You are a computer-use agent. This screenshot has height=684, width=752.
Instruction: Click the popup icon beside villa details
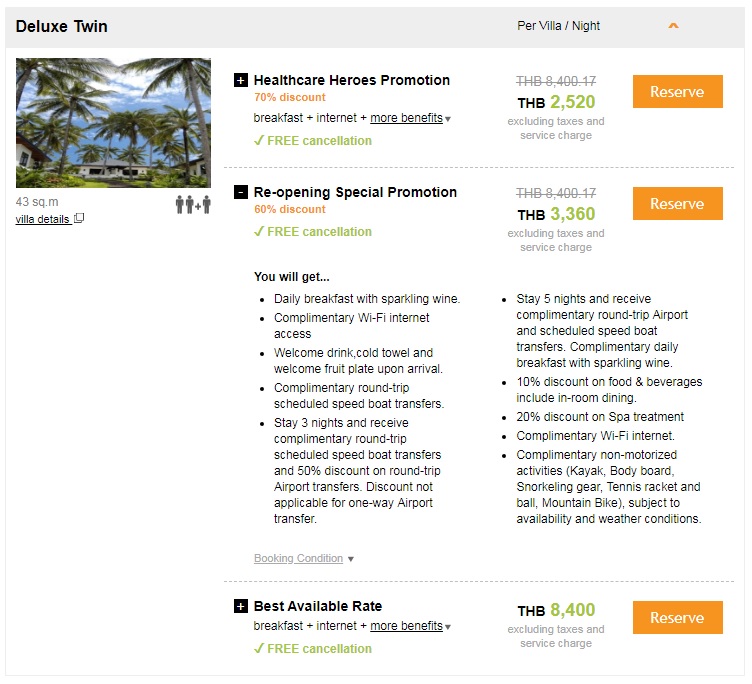(x=80, y=219)
